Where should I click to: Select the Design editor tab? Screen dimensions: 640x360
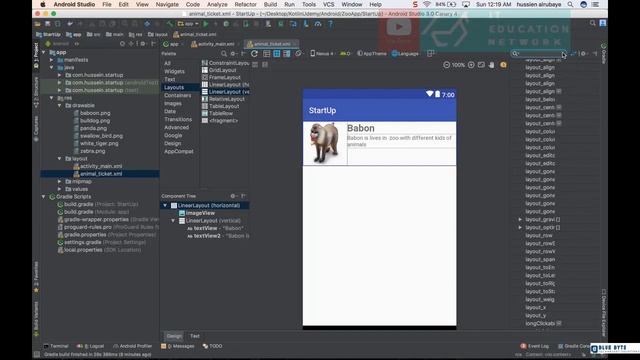point(174,336)
